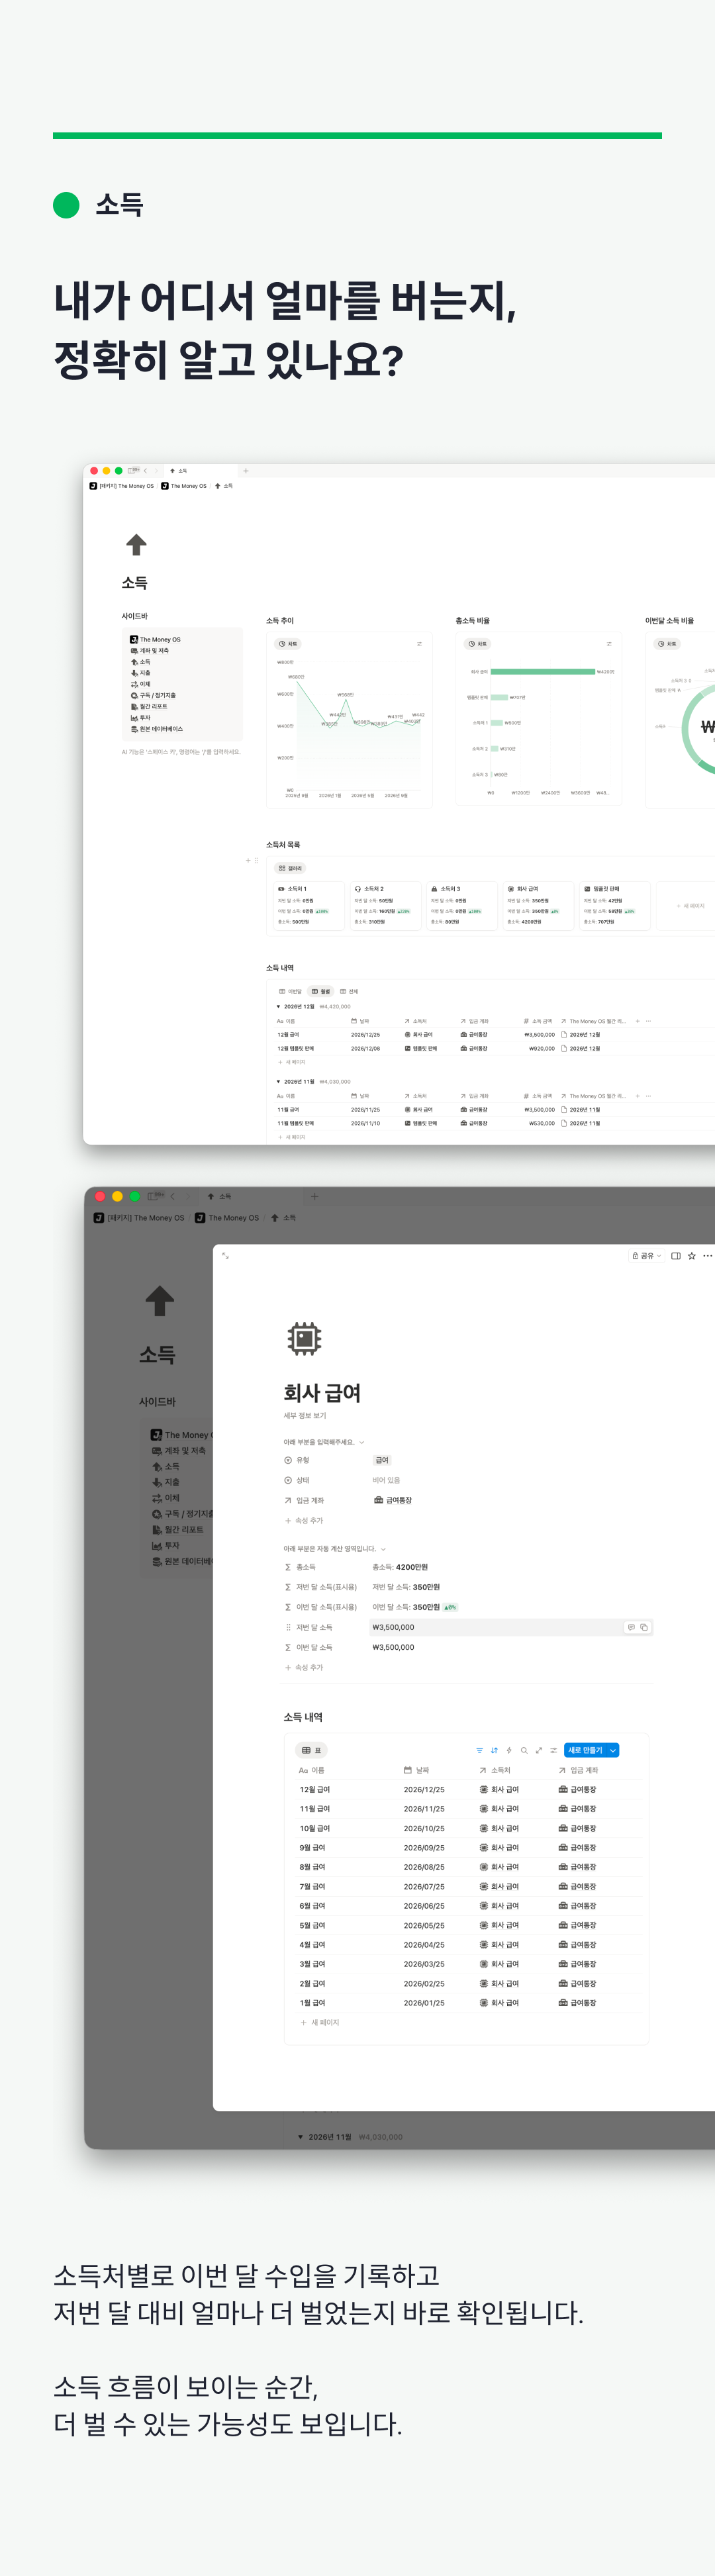The image size is (715, 2576).
Task: Open the page more options ellipsis icon
Action: (x=707, y=1256)
